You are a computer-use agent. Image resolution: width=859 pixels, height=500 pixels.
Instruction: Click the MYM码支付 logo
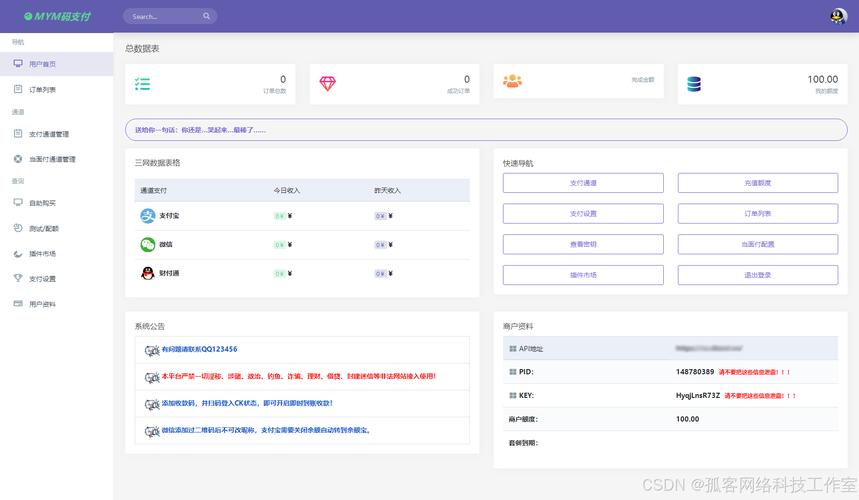(58, 16)
